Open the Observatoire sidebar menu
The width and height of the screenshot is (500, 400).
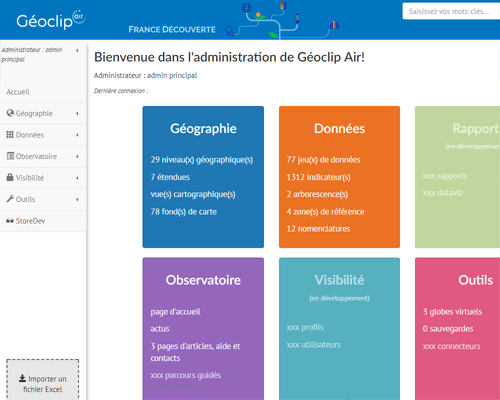[x=43, y=156]
